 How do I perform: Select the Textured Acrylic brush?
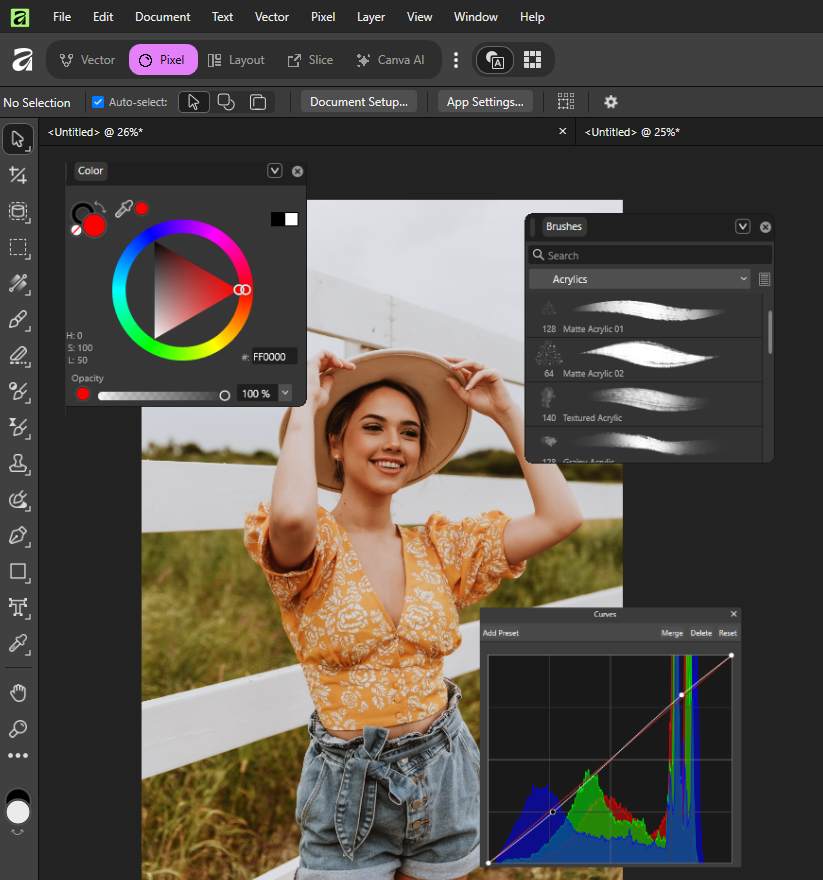[644, 405]
